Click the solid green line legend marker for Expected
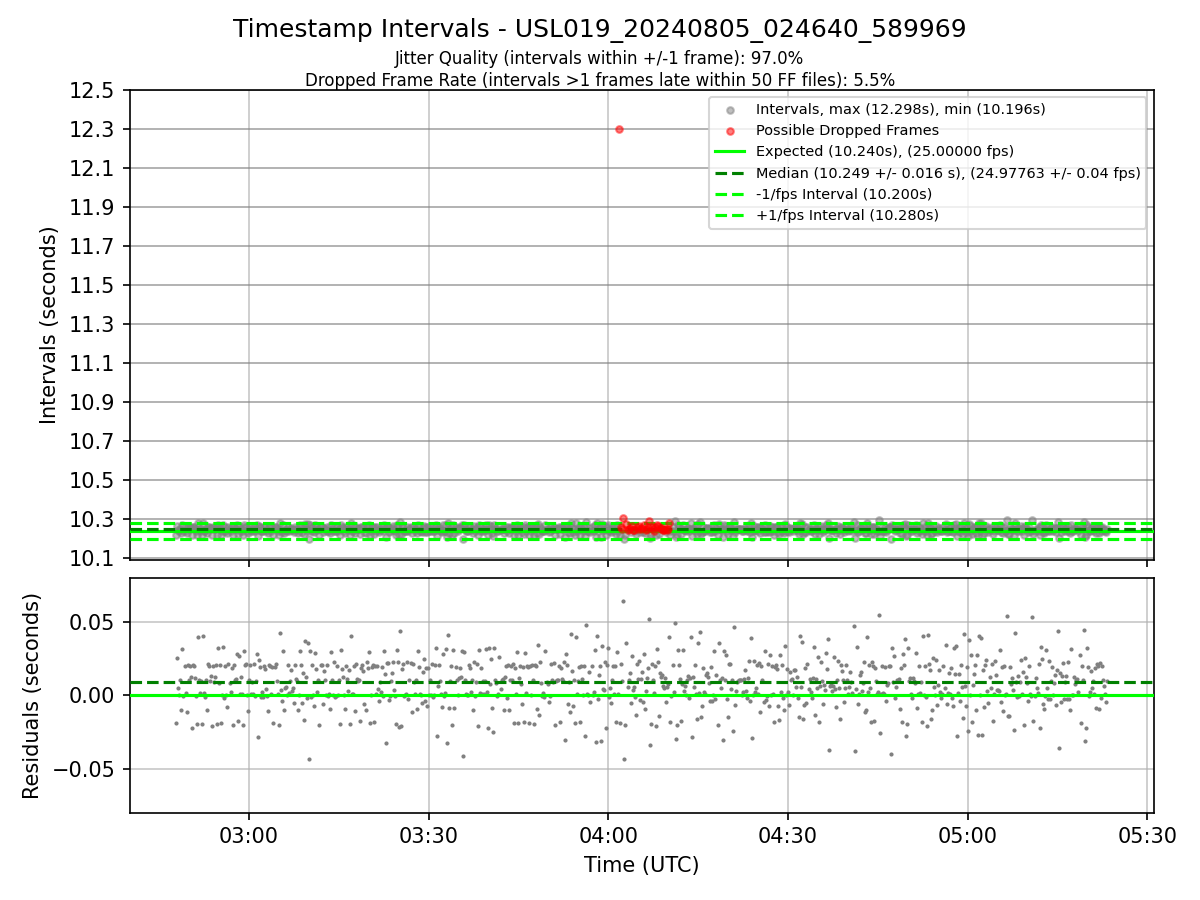 coord(731,152)
